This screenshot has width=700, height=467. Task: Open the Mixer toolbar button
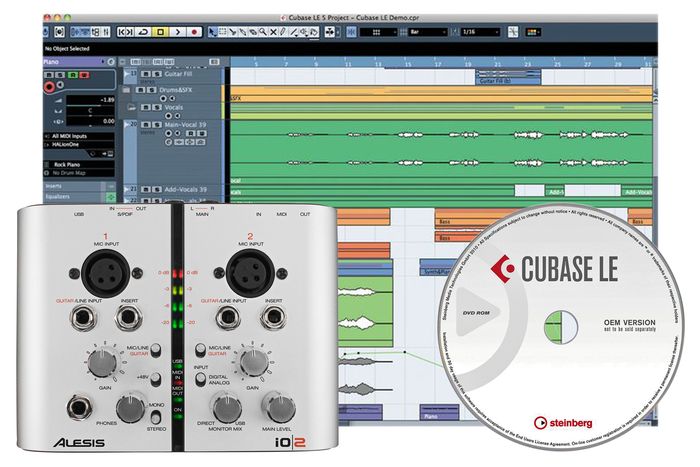[106, 32]
